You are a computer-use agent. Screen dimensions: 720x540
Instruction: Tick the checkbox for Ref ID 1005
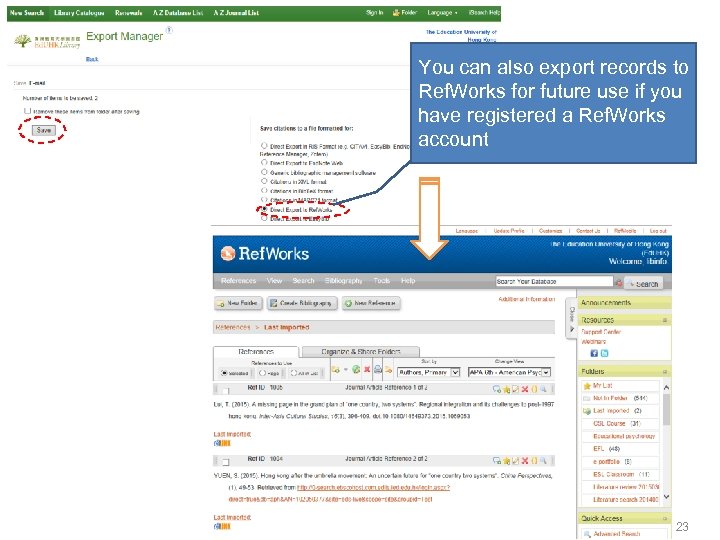(225, 391)
